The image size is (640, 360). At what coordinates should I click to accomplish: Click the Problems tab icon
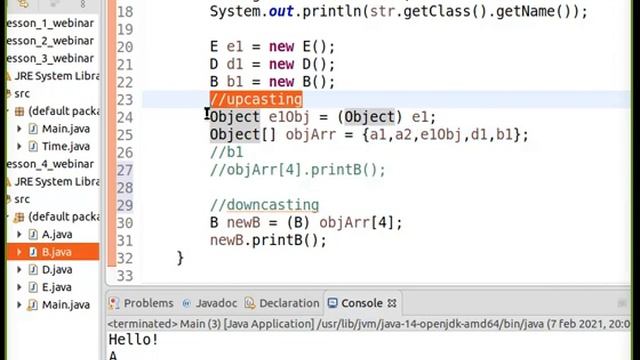coord(114,303)
